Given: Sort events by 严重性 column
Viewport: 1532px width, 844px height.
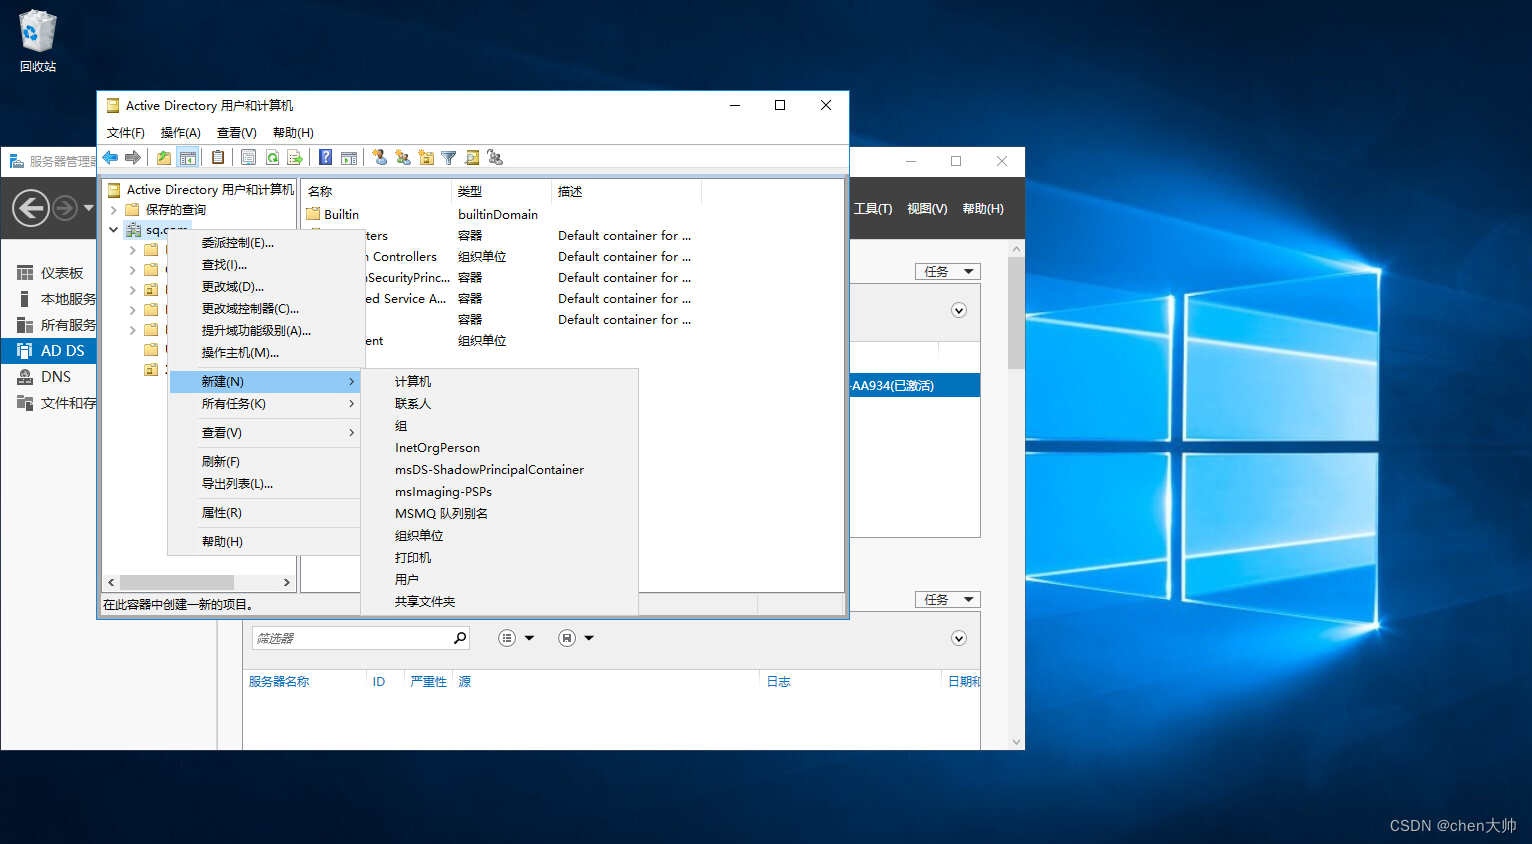Looking at the screenshot, I should point(429,682).
